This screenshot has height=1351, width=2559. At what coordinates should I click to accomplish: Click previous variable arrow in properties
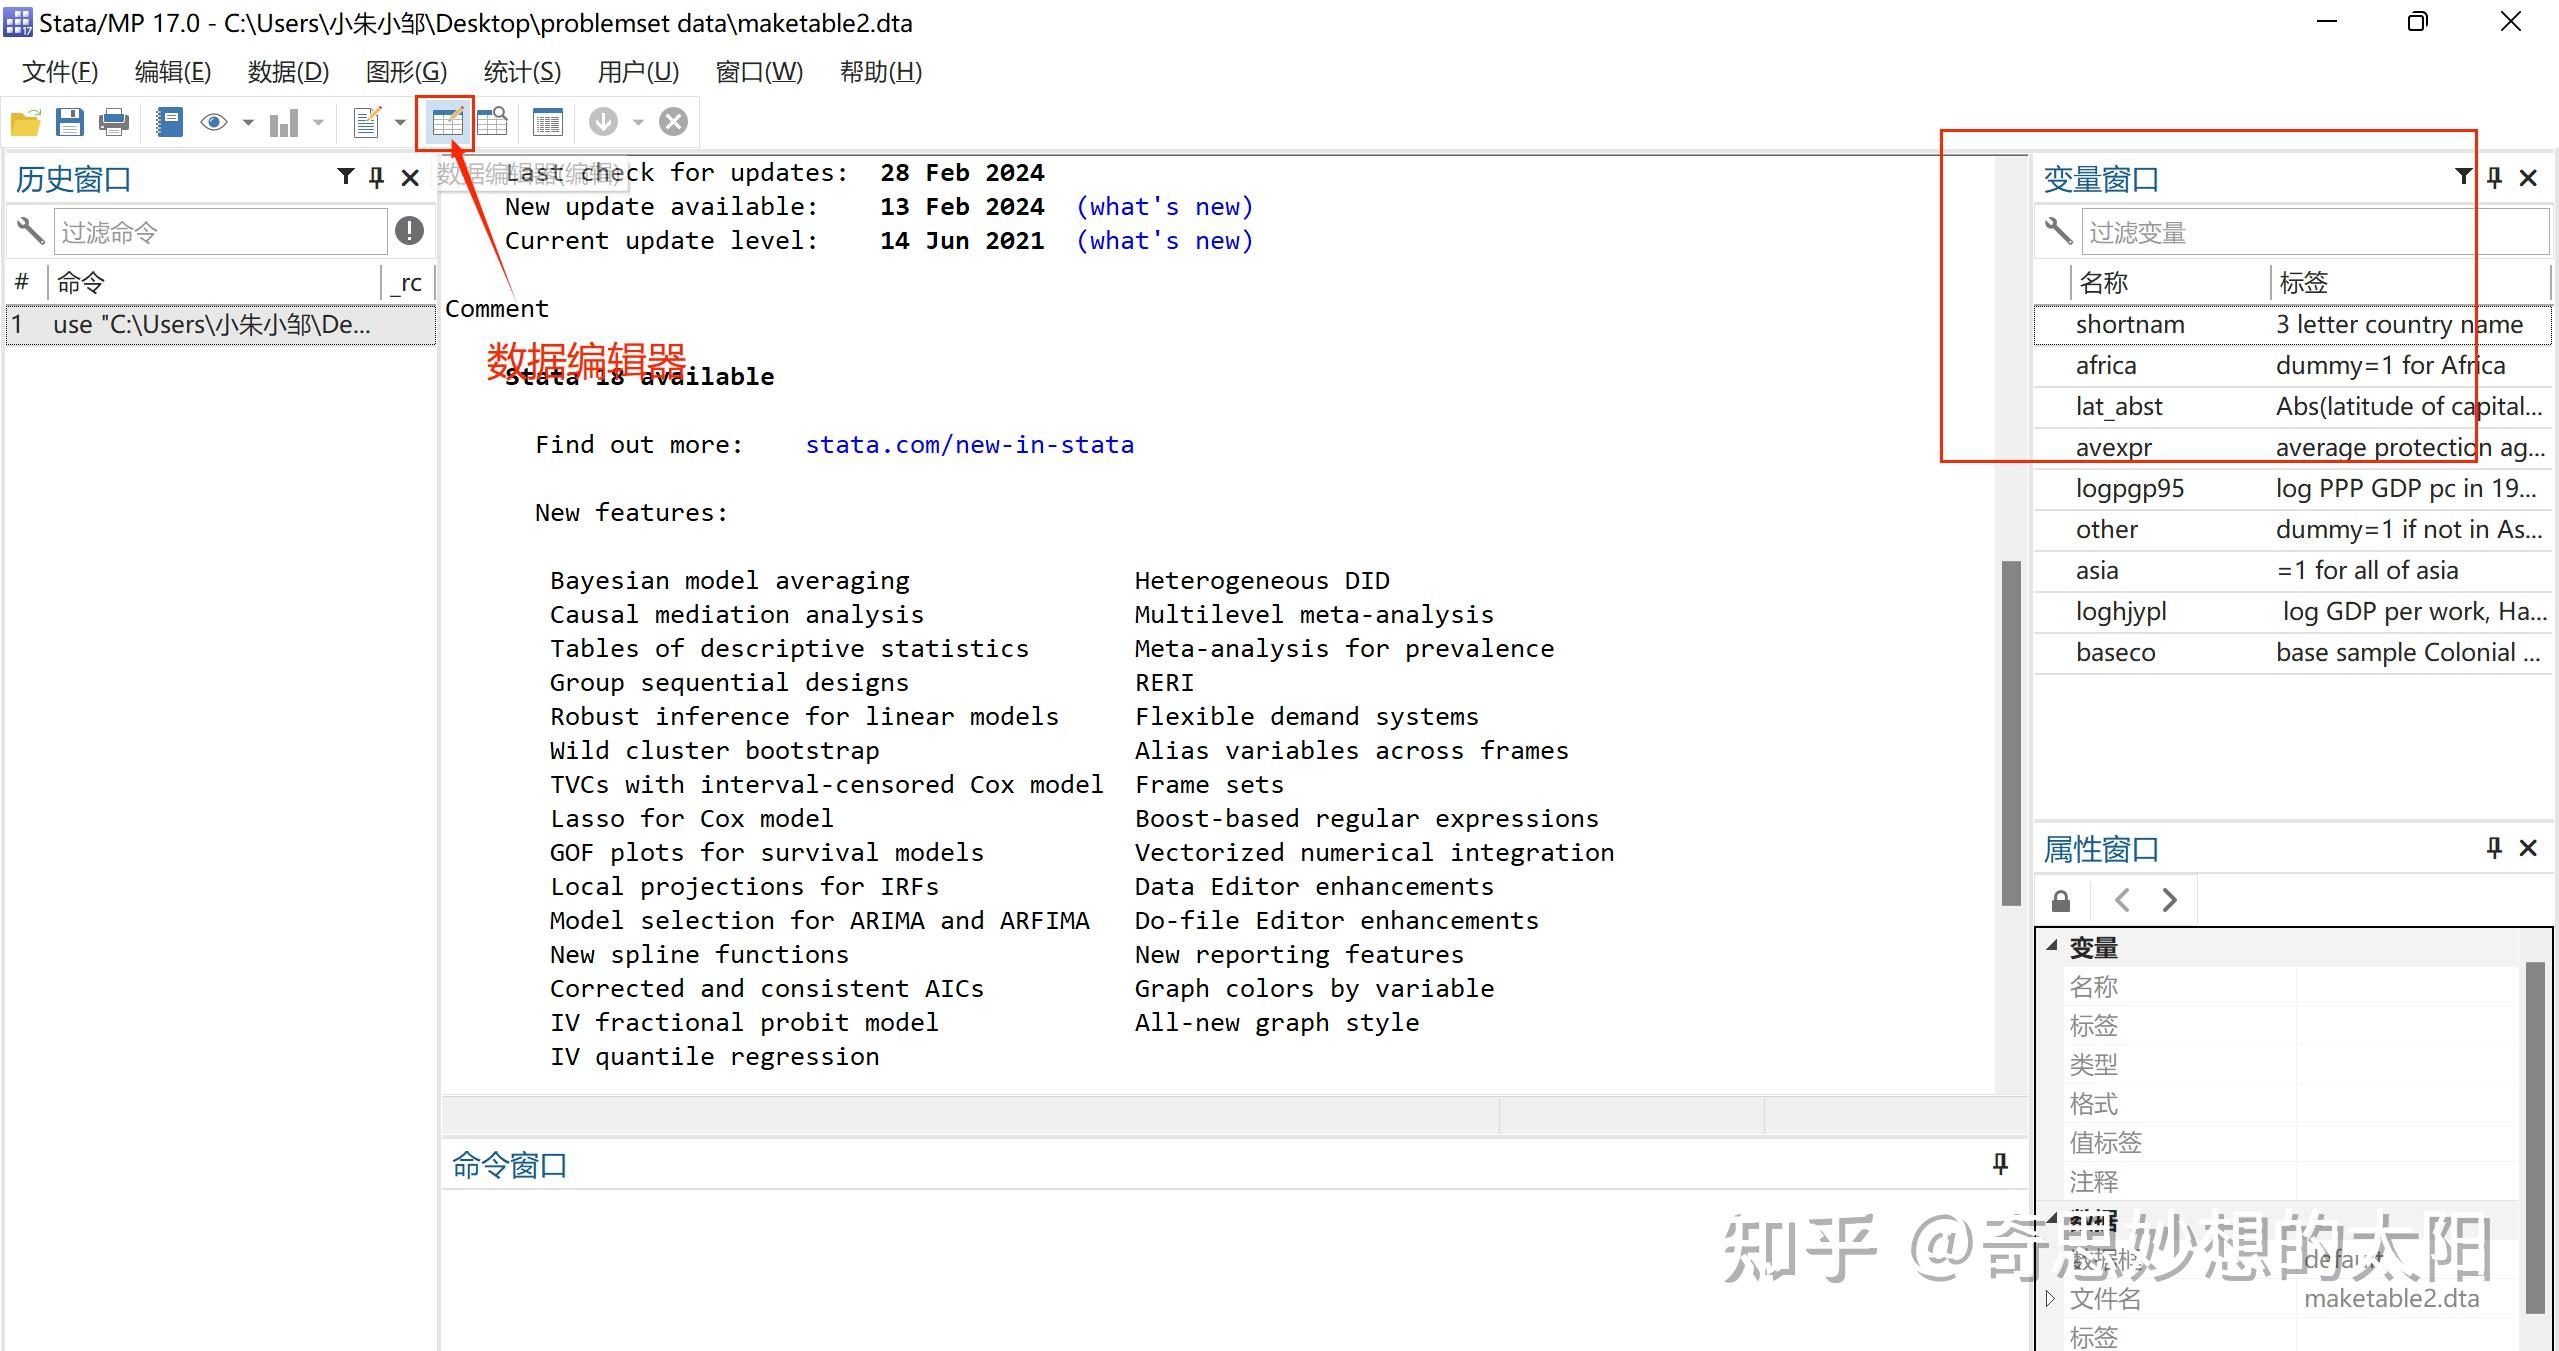pos(2123,900)
